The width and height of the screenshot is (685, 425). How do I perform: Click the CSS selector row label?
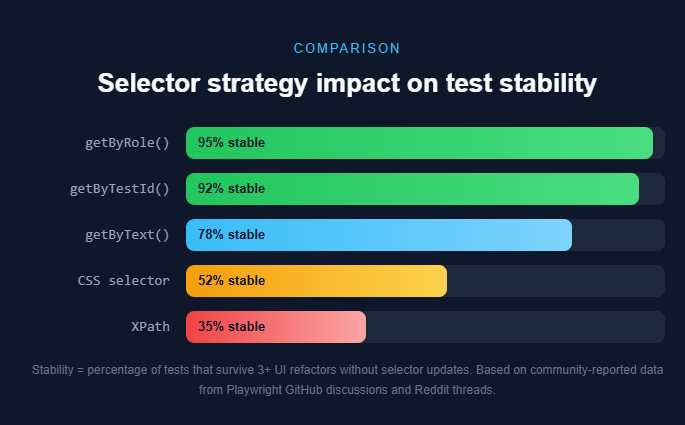pyautogui.click(x=123, y=281)
